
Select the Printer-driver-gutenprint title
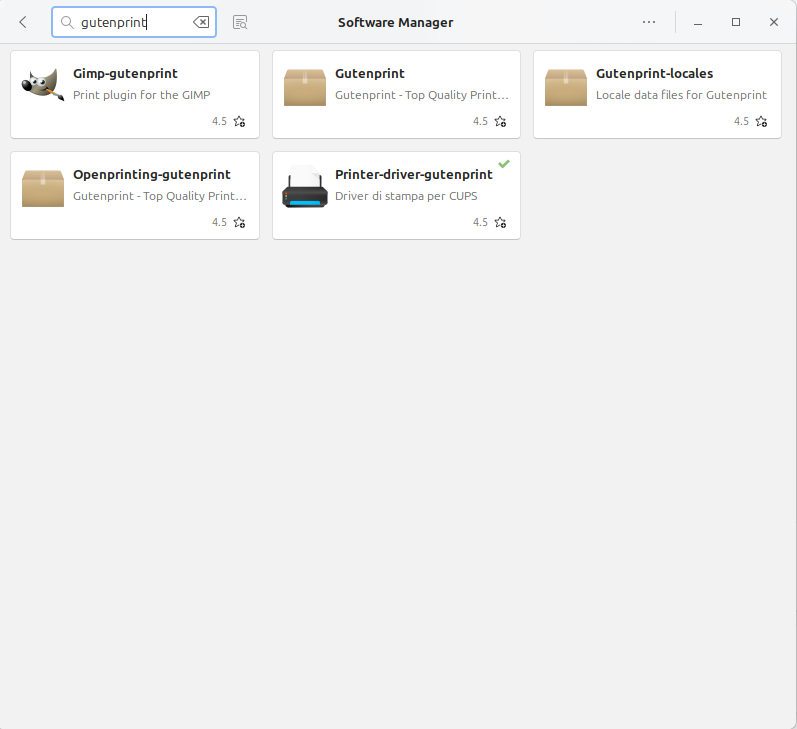click(413, 175)
